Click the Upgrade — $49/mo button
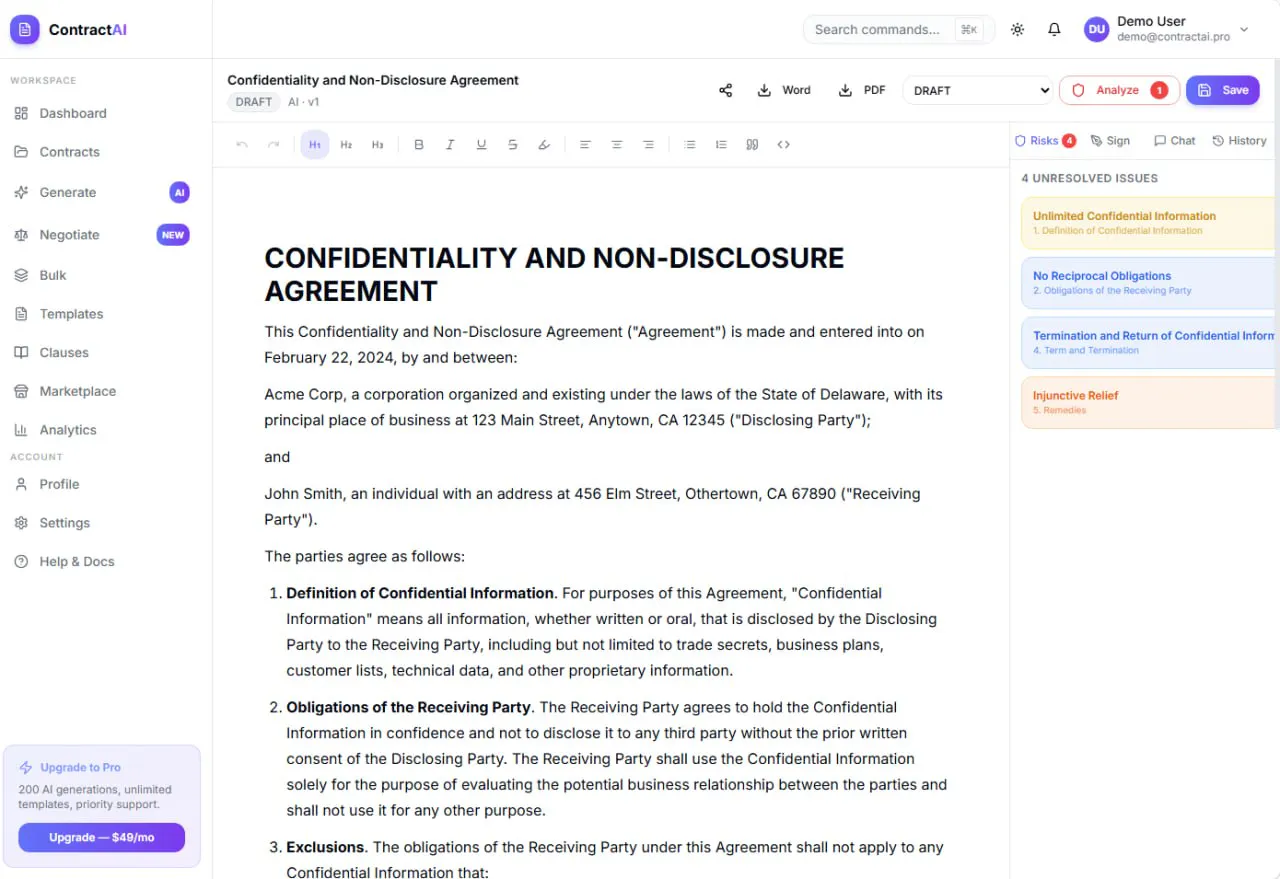This screenshot has width=1280, height=879. click(101, 837)
